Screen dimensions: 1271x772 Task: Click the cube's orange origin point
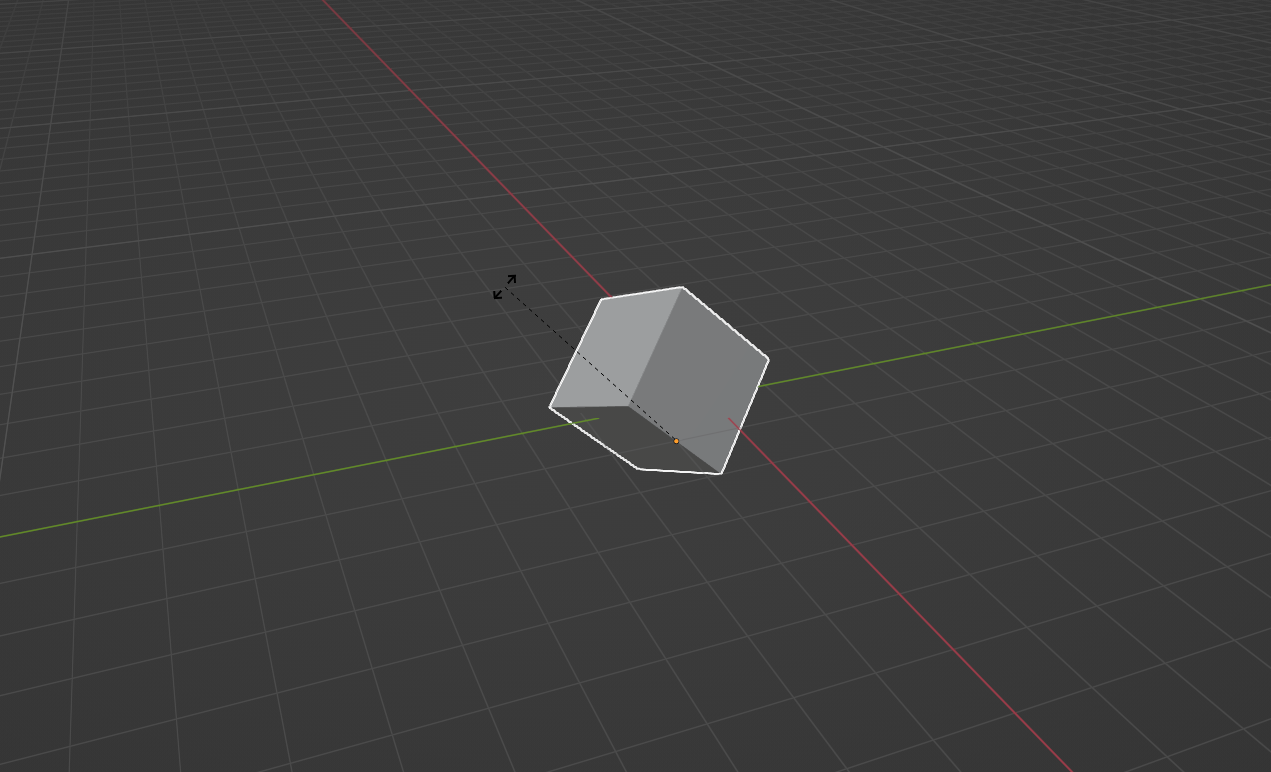point(676,441)
